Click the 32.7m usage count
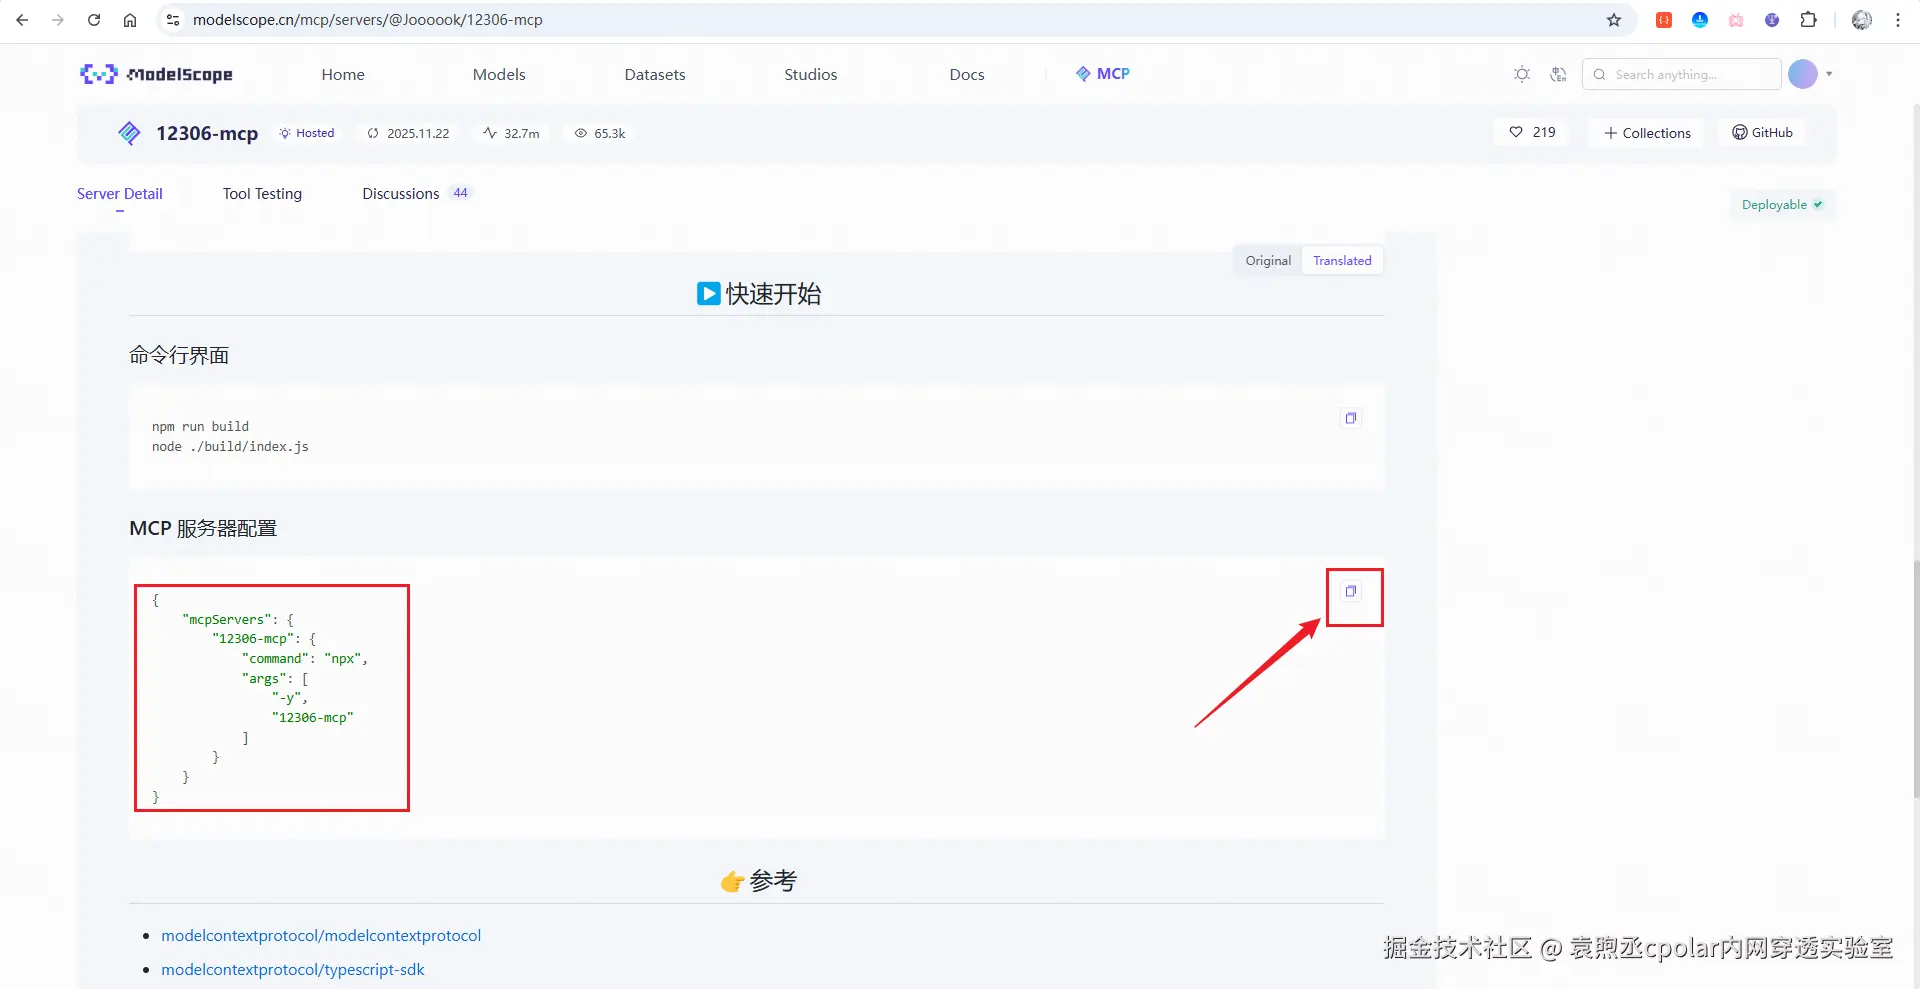 coord(511,133)
